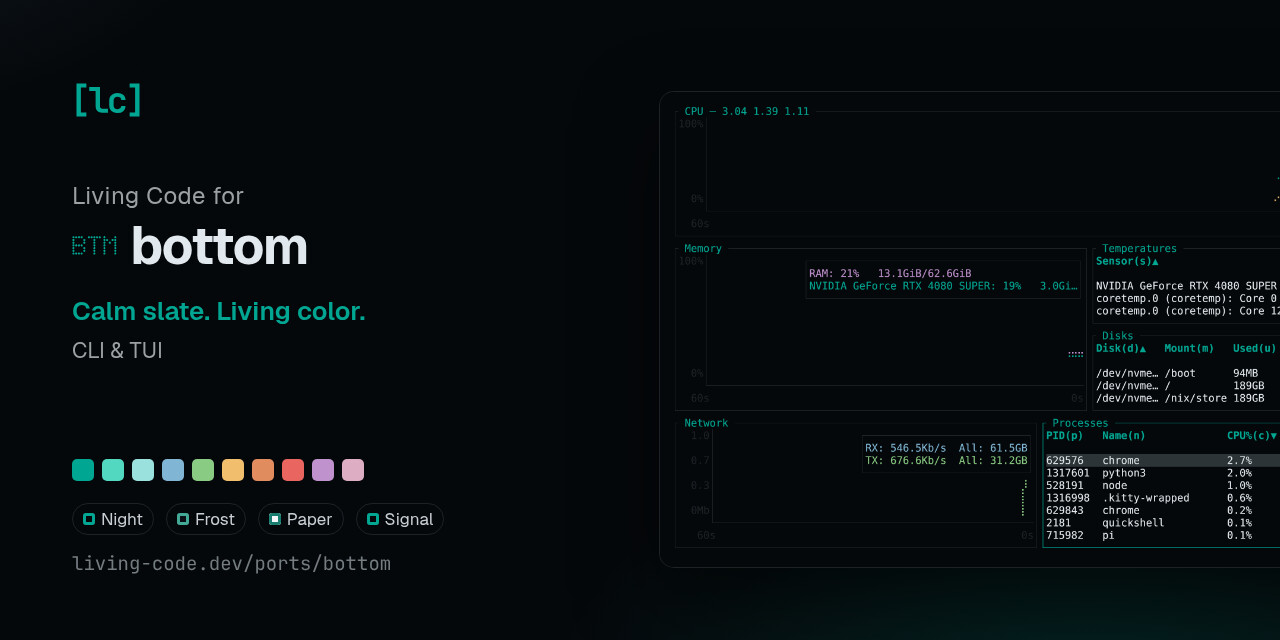The width and height of the screenshot is (1280, 640).
Task: Click the CPU widget title with load averages
Action: [747, 112]
